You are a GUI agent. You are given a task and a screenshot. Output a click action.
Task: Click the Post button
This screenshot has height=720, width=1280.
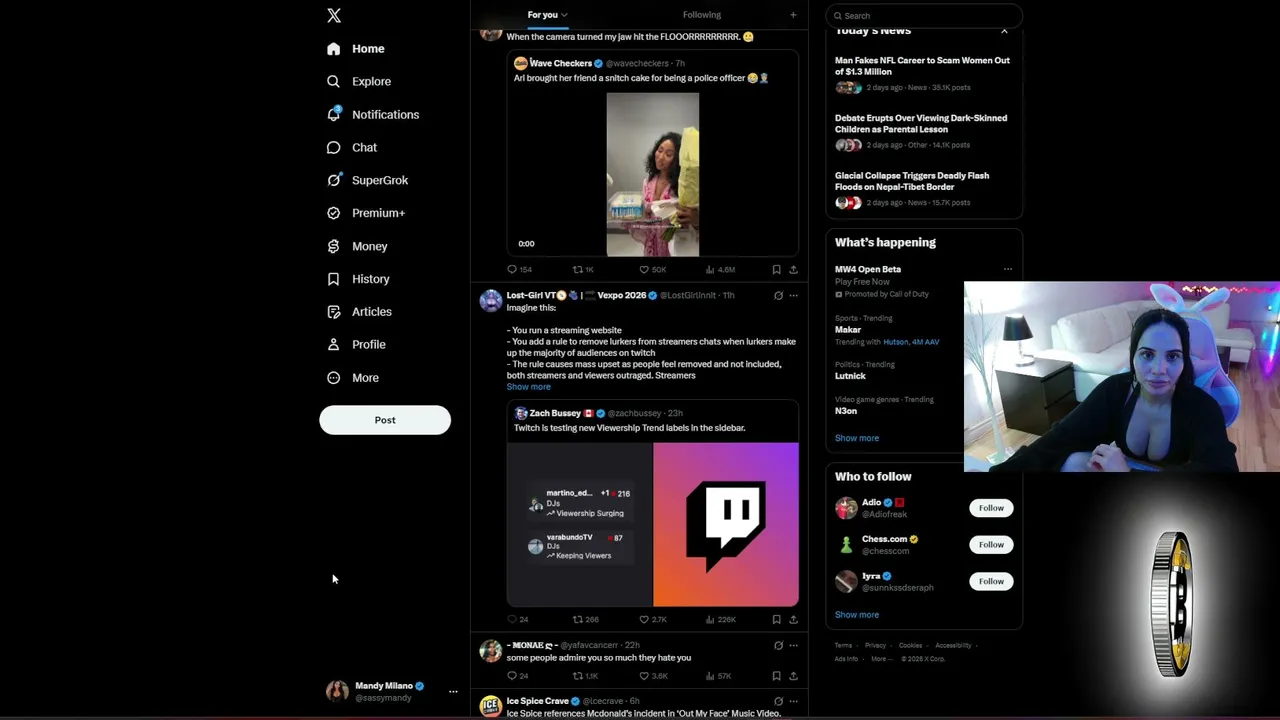pyautogui.click(x=385, y=420)
